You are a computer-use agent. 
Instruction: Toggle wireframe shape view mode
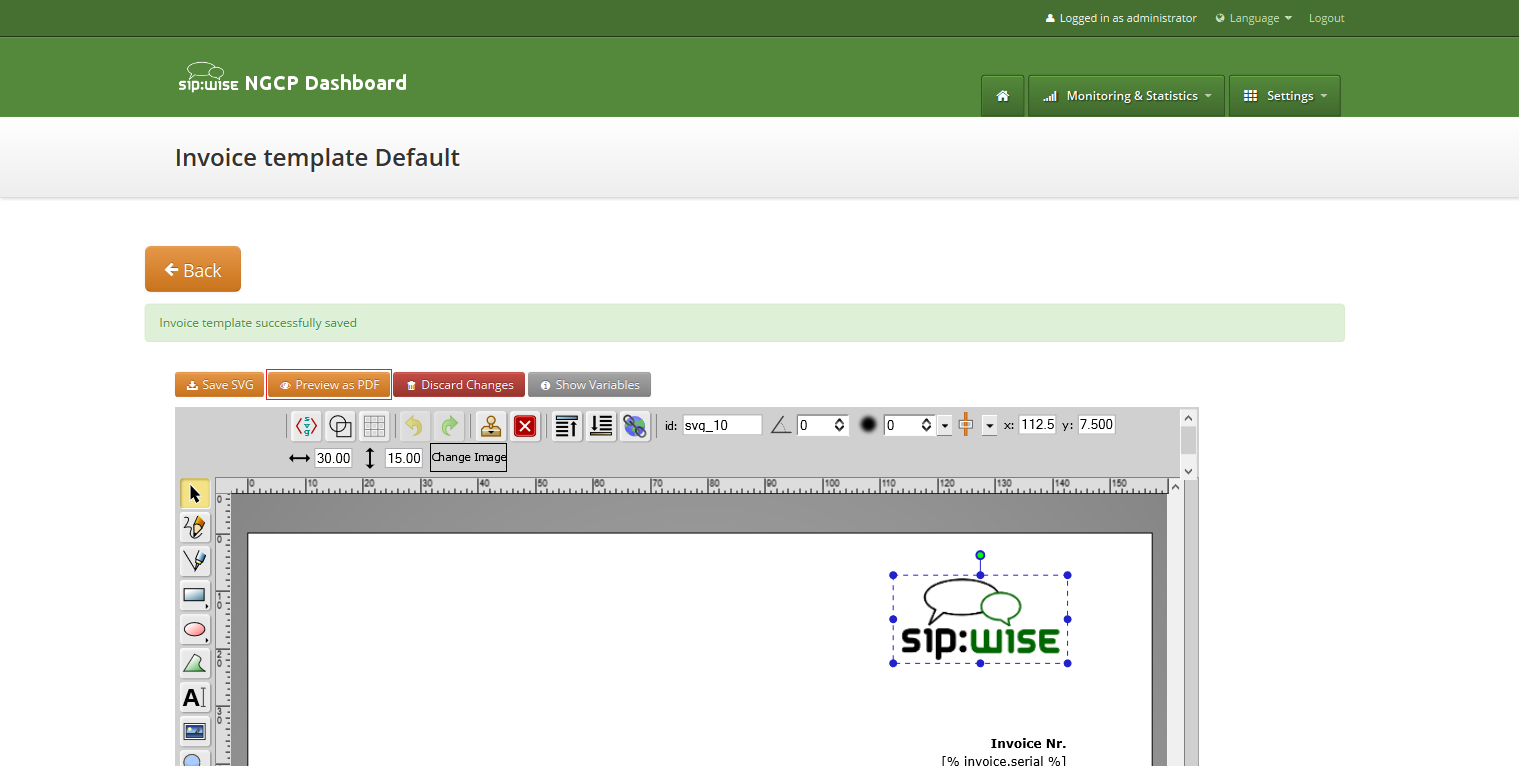point(339,425)
